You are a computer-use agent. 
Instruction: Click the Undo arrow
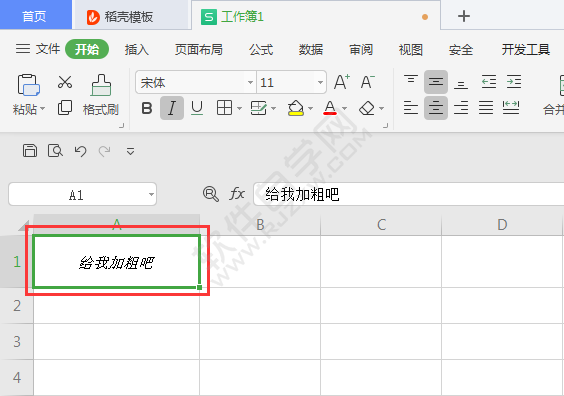(x=80, y=151)
